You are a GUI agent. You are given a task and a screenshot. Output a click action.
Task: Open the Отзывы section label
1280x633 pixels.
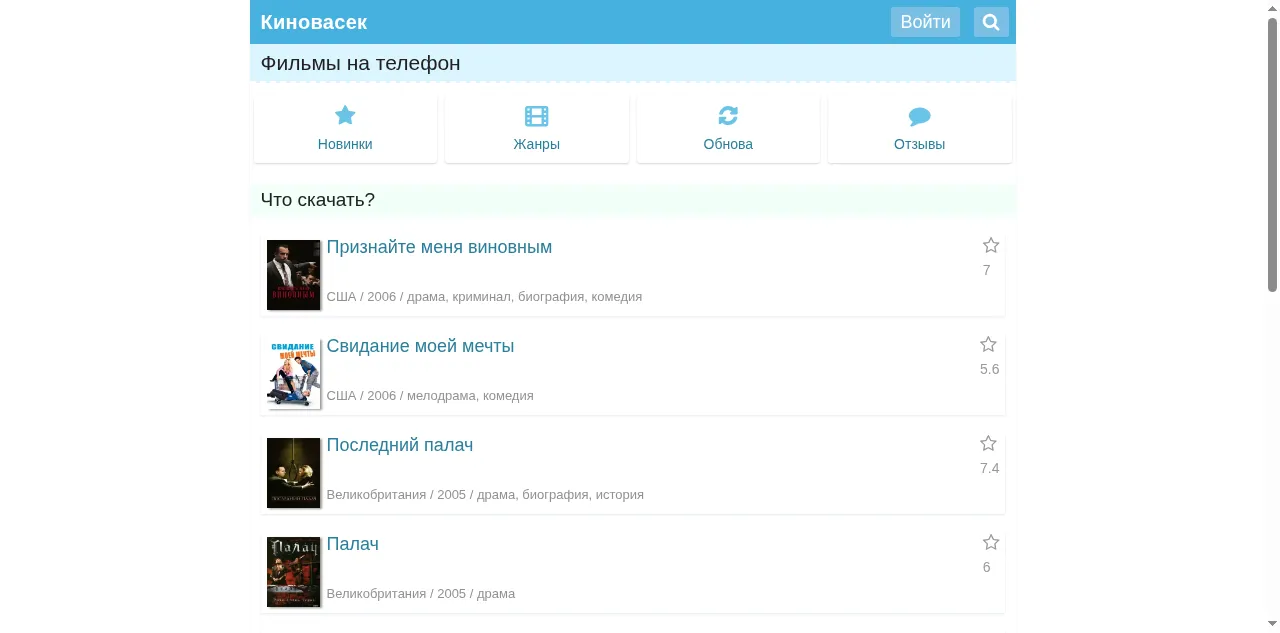[x=920, y=144]
